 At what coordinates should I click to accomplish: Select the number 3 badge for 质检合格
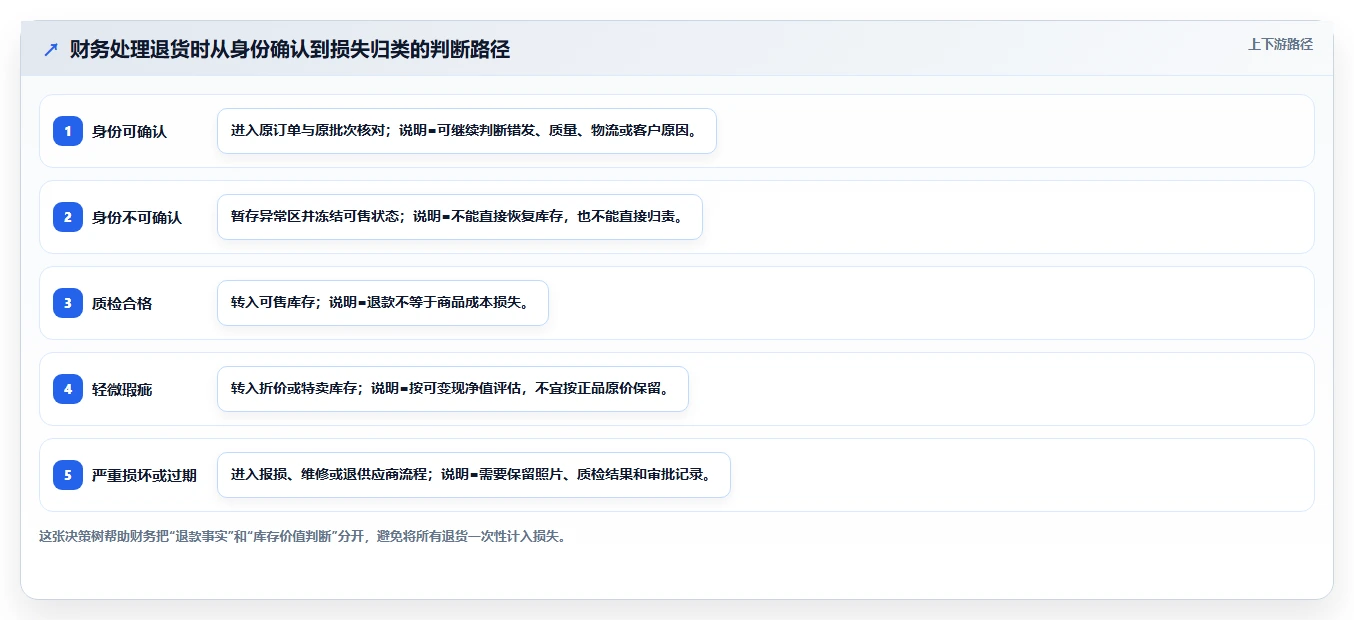point(68,303)
